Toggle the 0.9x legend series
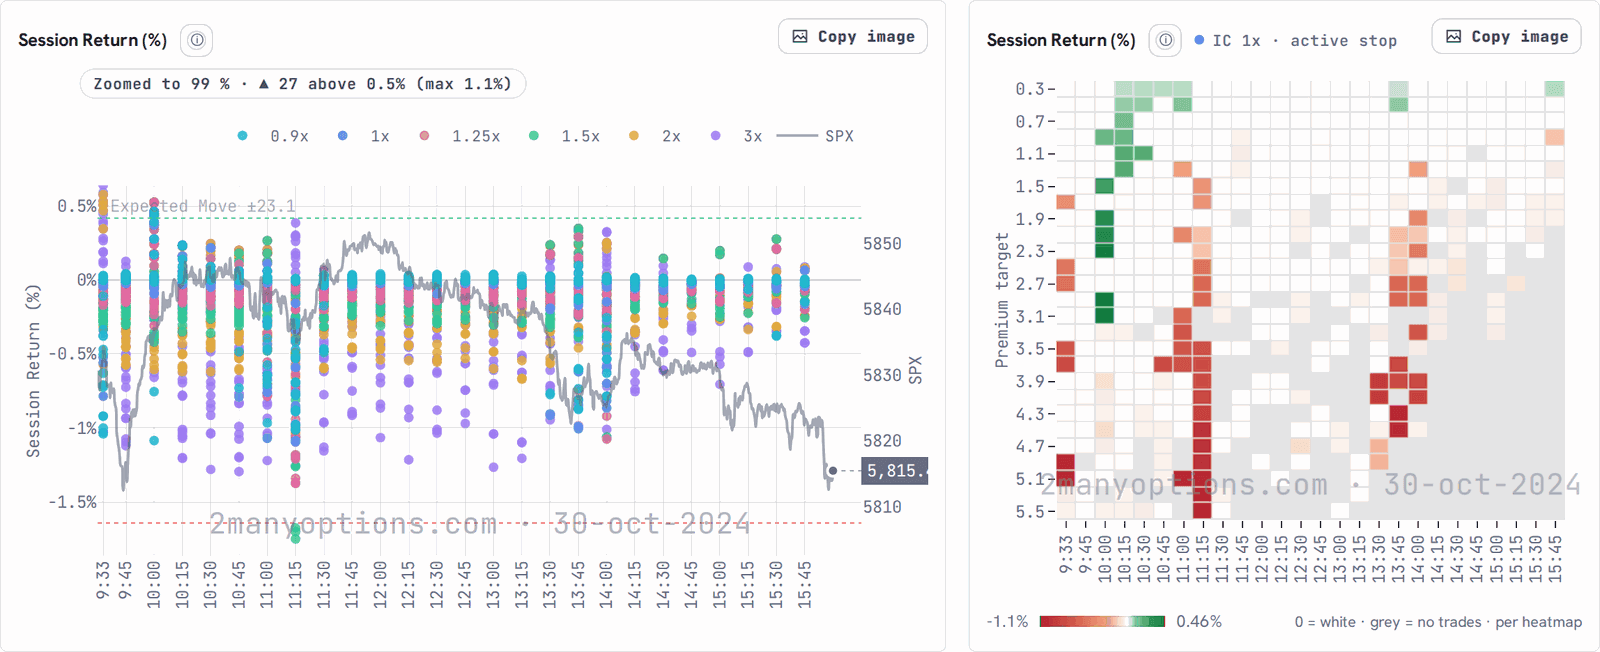 tap(274, 136)
